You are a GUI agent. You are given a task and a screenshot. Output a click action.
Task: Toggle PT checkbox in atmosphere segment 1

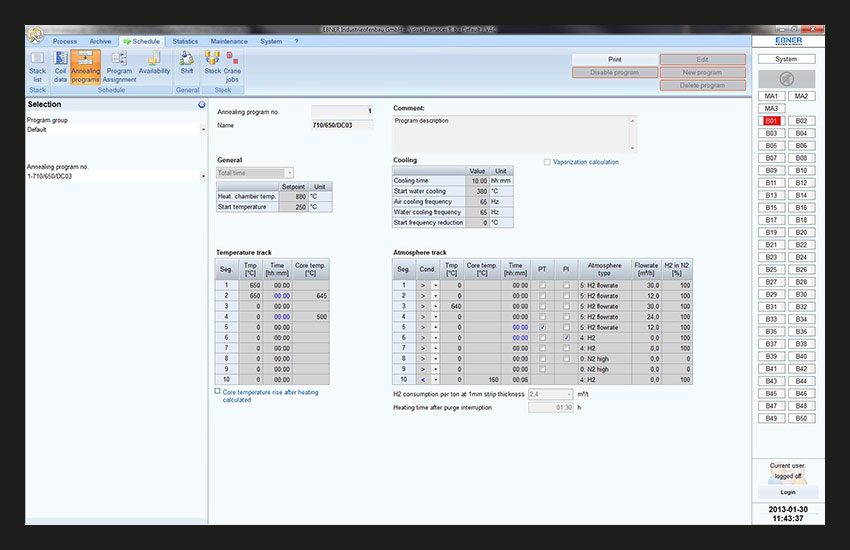click(542, 285)
